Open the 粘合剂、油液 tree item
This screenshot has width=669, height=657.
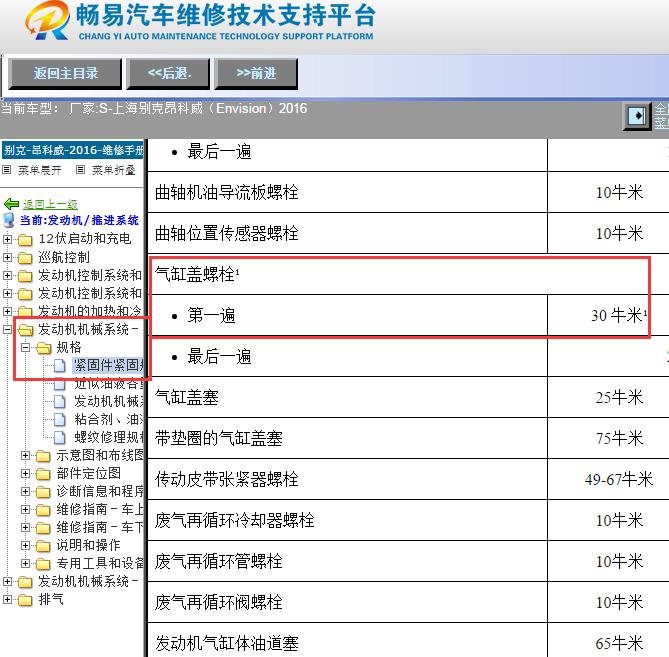click(109, 419)
